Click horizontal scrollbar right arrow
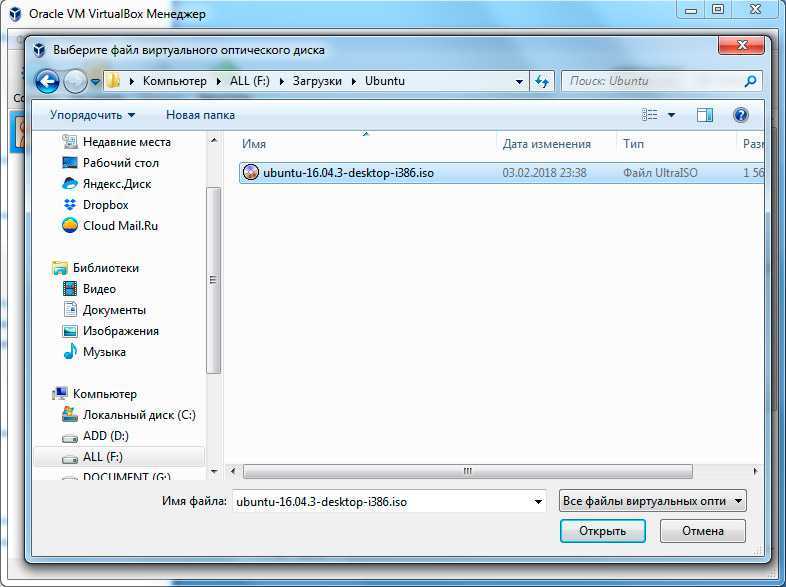This screenshot has height=587, width=786. click(x=755, y=471)
